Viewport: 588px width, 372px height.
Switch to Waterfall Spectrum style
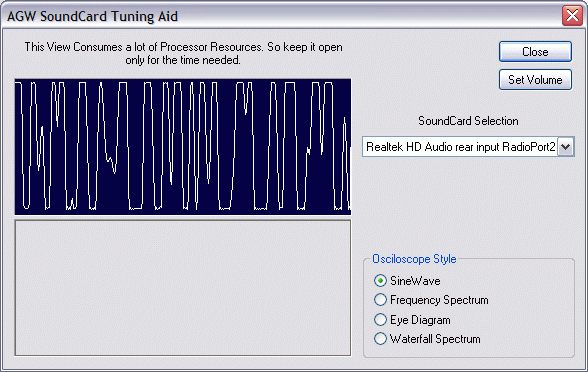click(380, 339)
